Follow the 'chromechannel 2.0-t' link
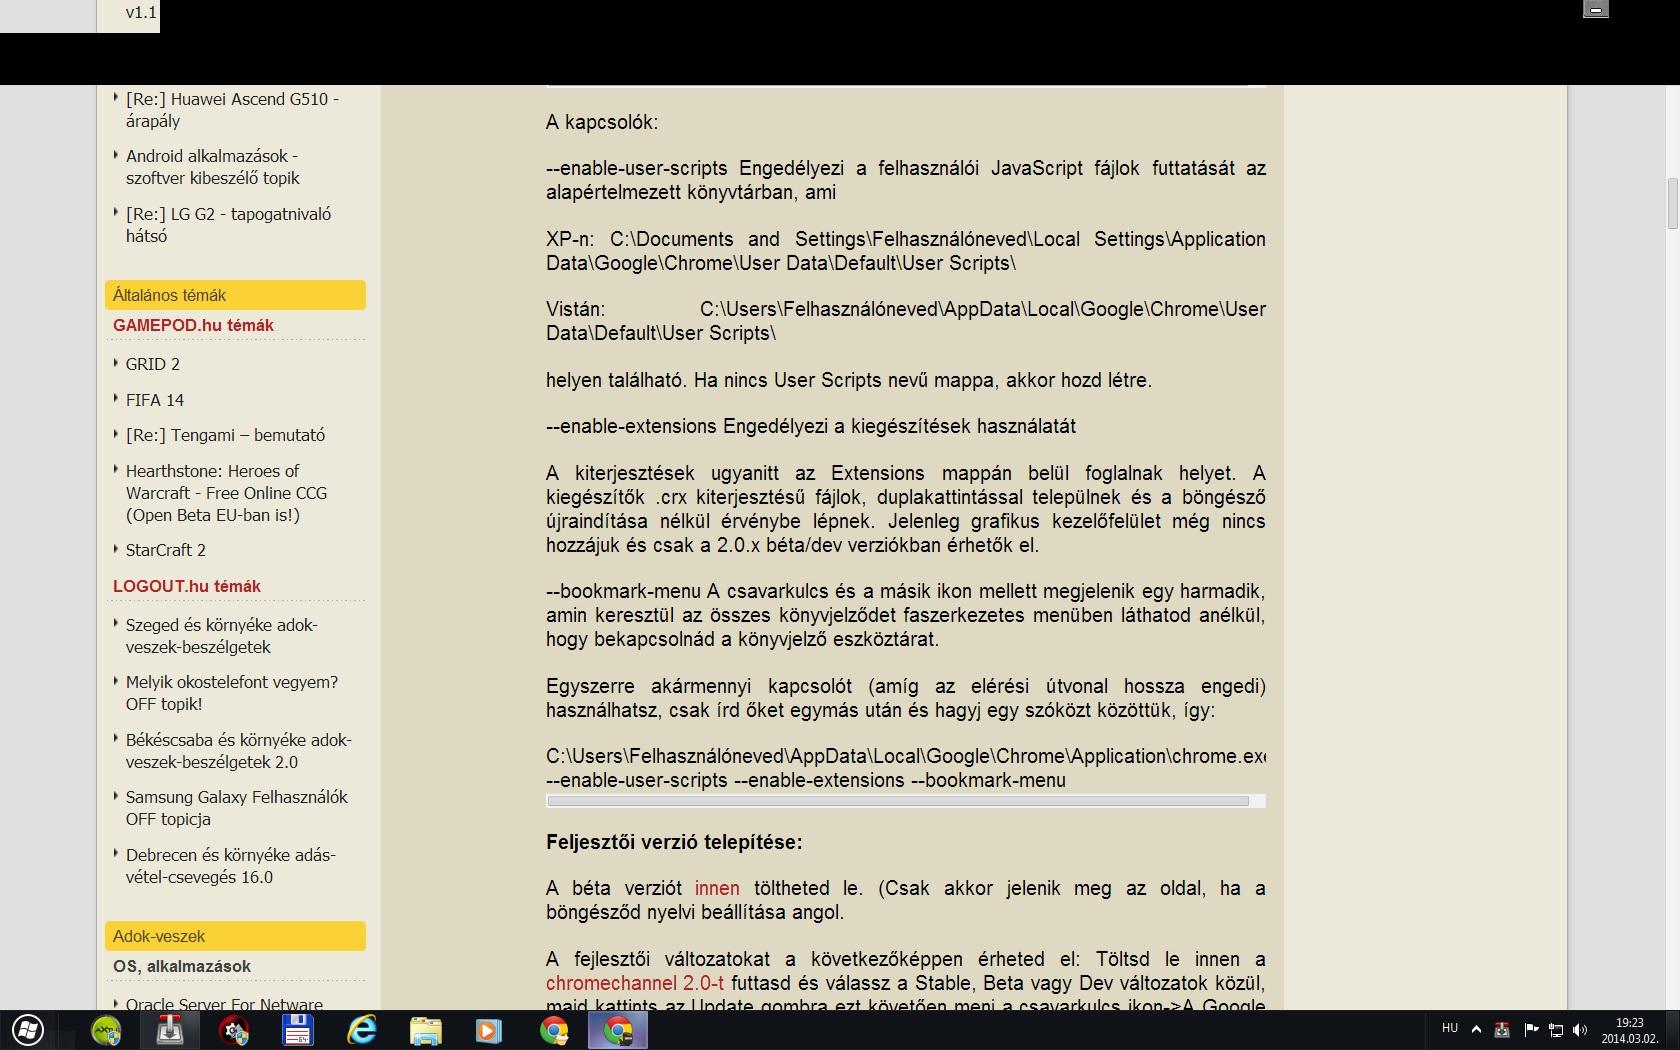This screenshot has width=1680, height=1050. (635, 983)
